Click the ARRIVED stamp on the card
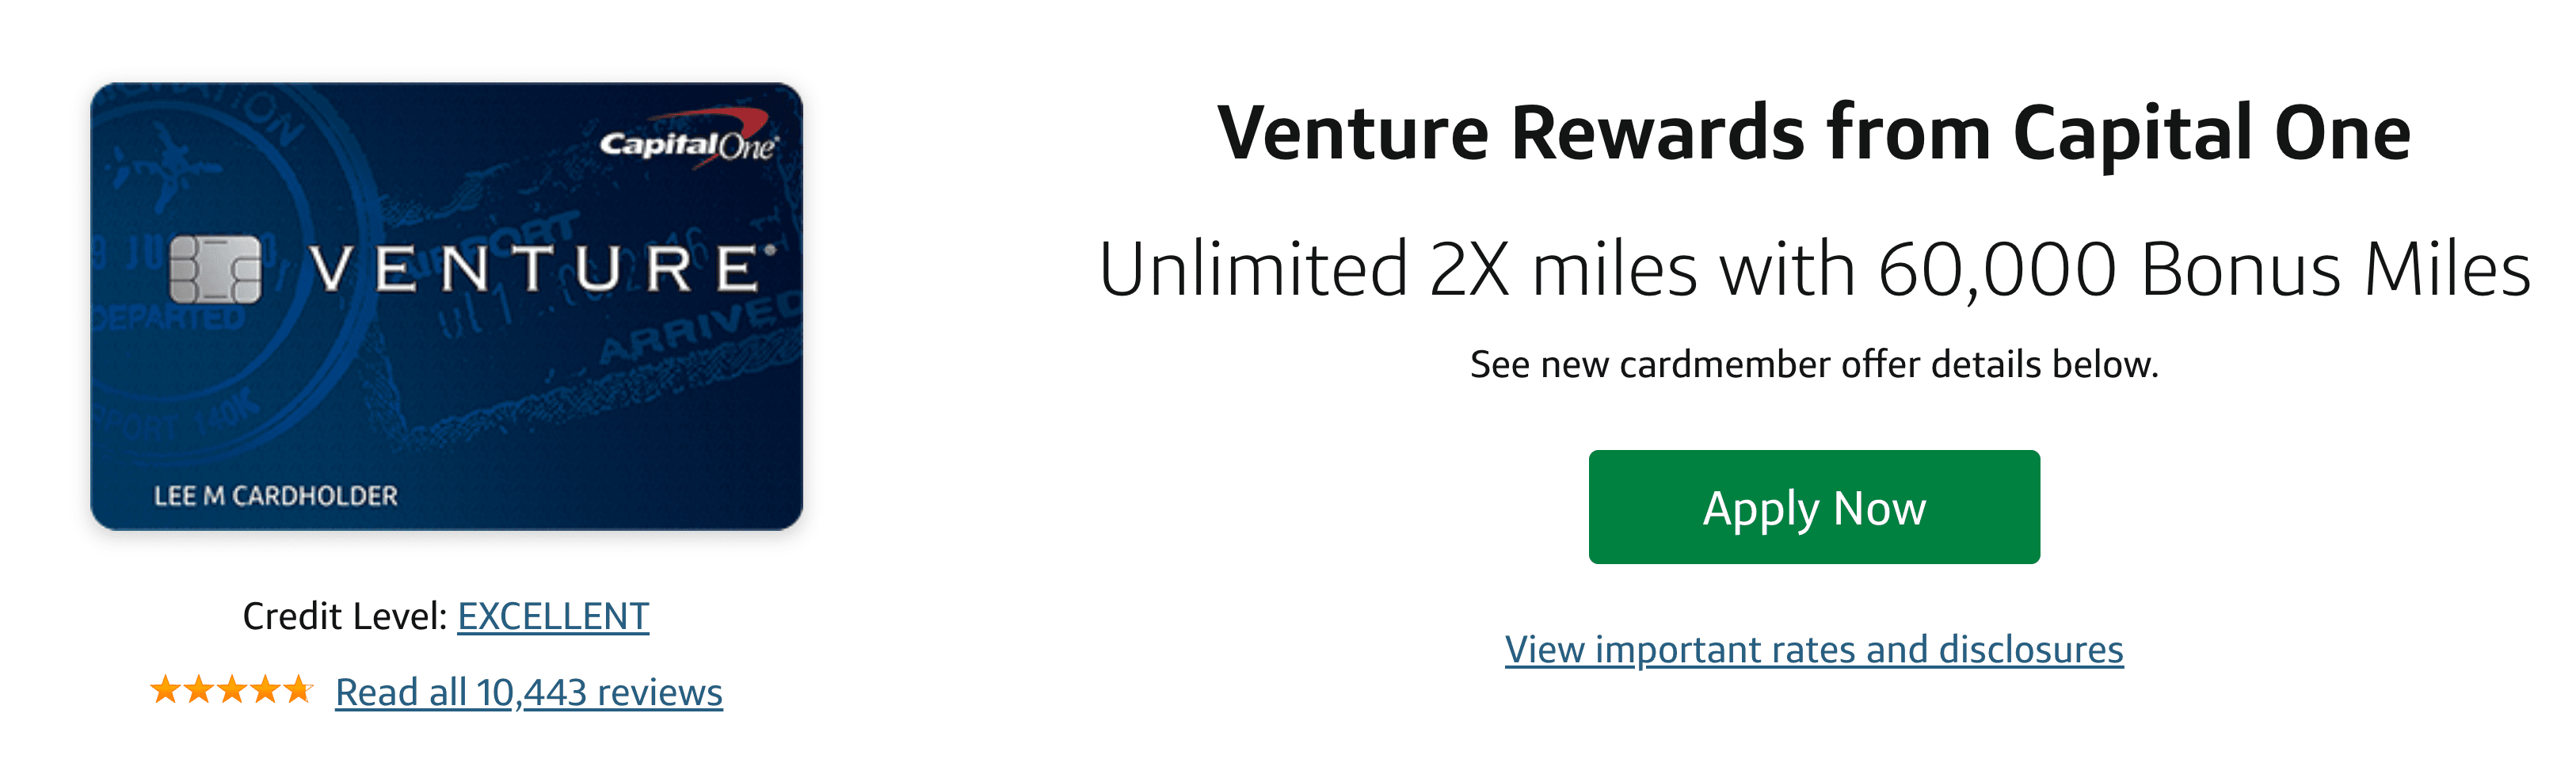 click(700, 330)
